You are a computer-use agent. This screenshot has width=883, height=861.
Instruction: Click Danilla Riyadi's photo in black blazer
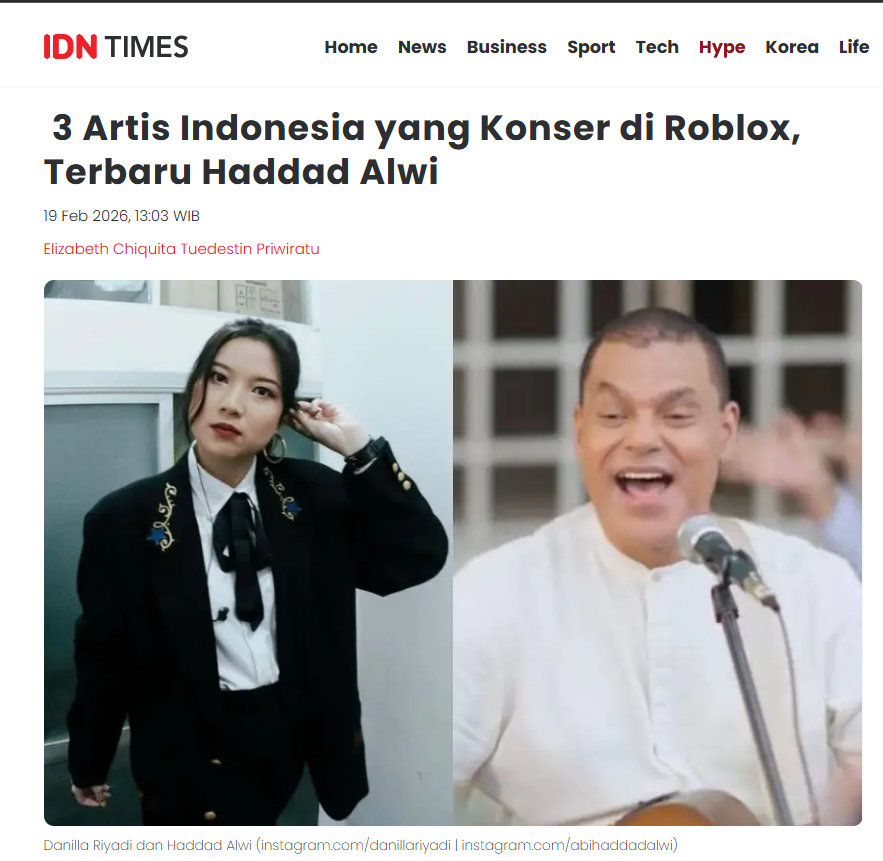(x=248, y=552)
